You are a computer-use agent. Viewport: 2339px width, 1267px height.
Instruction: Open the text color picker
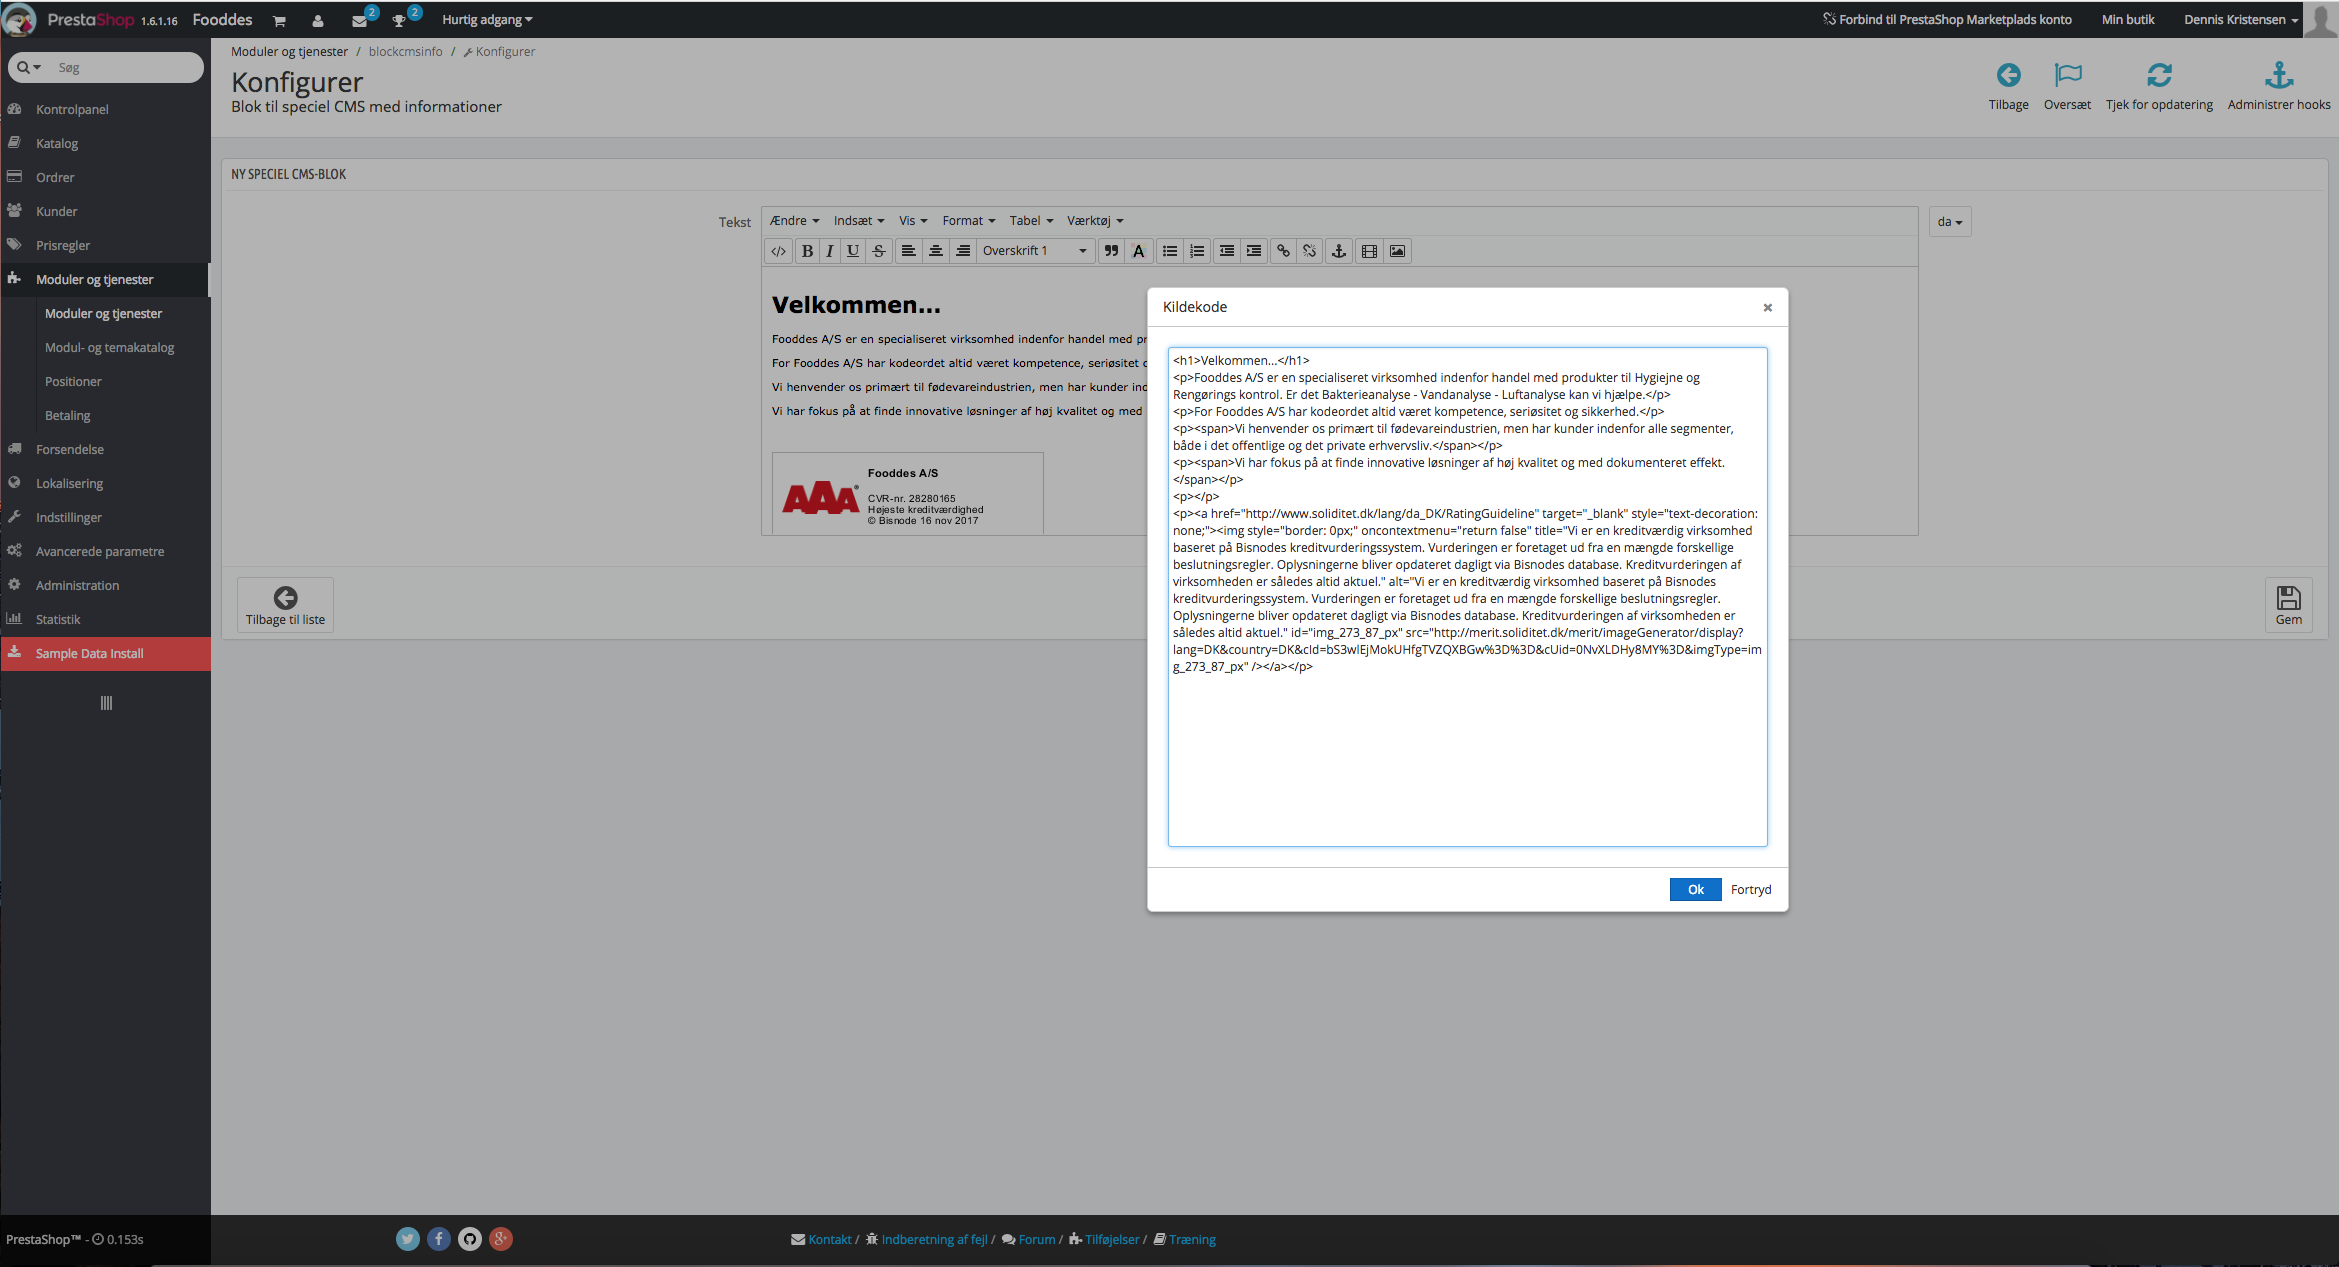point(1138,251)
